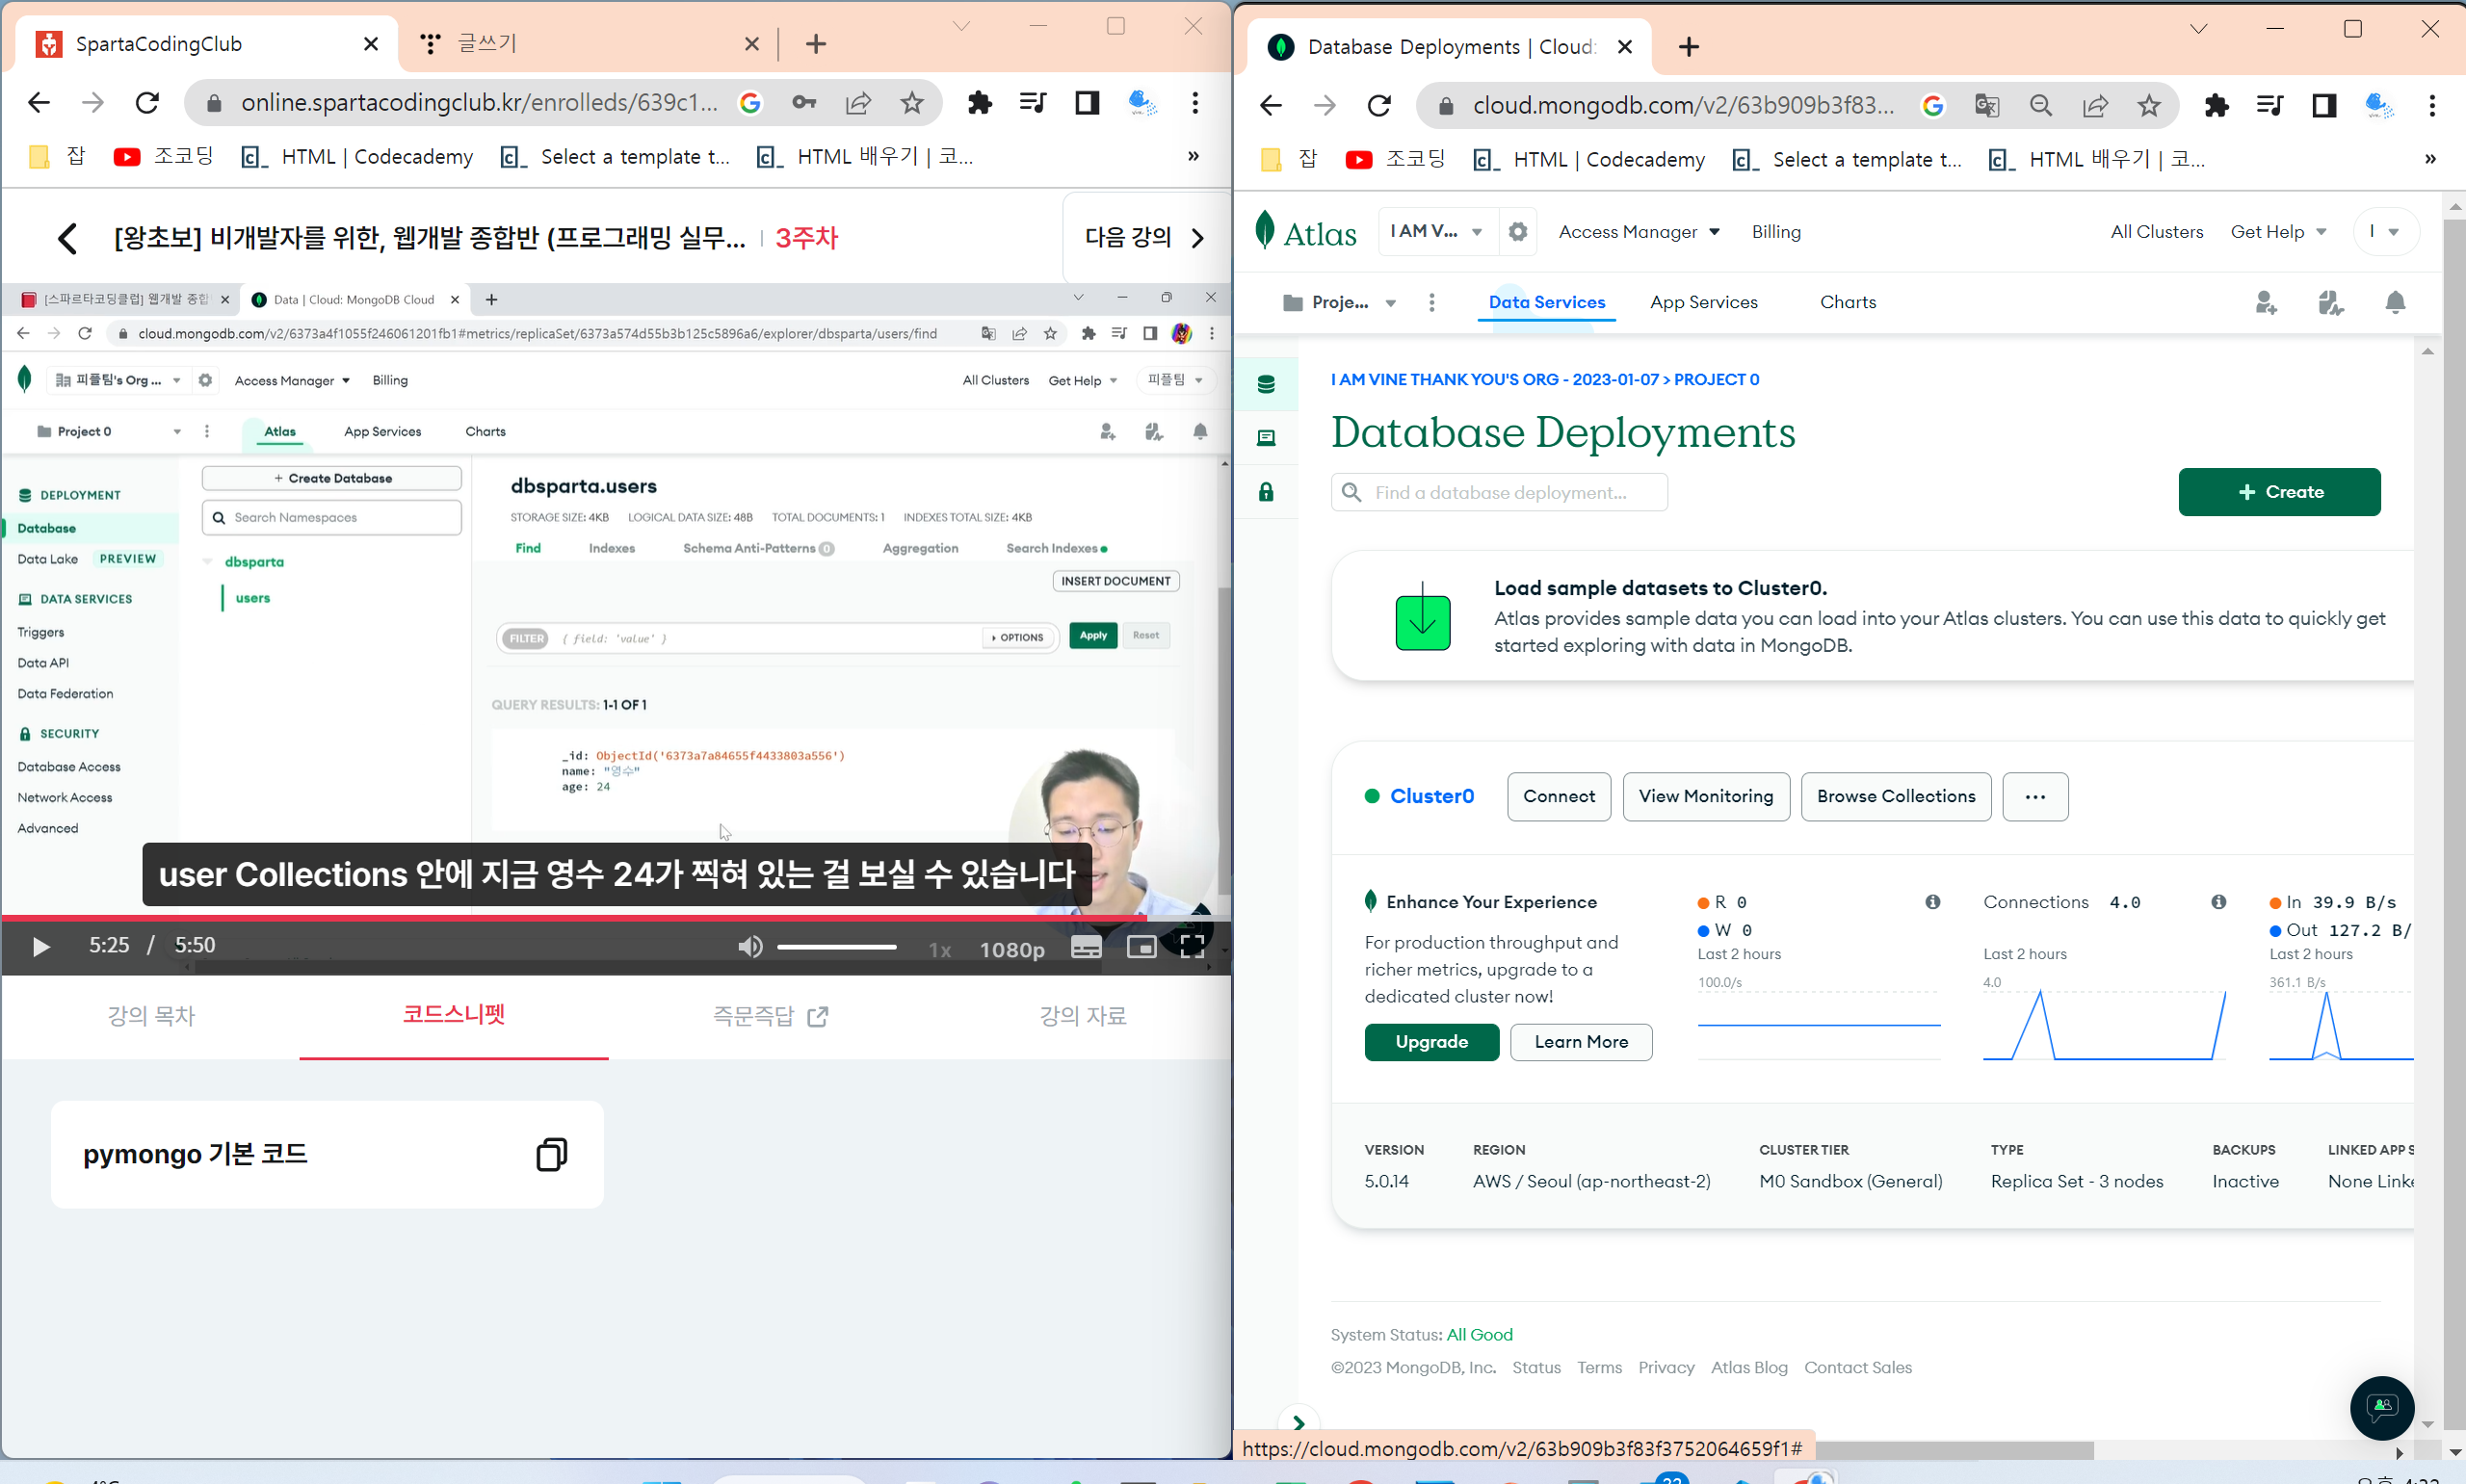
Task: Translate the Atlas page with translate icon
Action: pyautogui.click(x=1987, y=106)
